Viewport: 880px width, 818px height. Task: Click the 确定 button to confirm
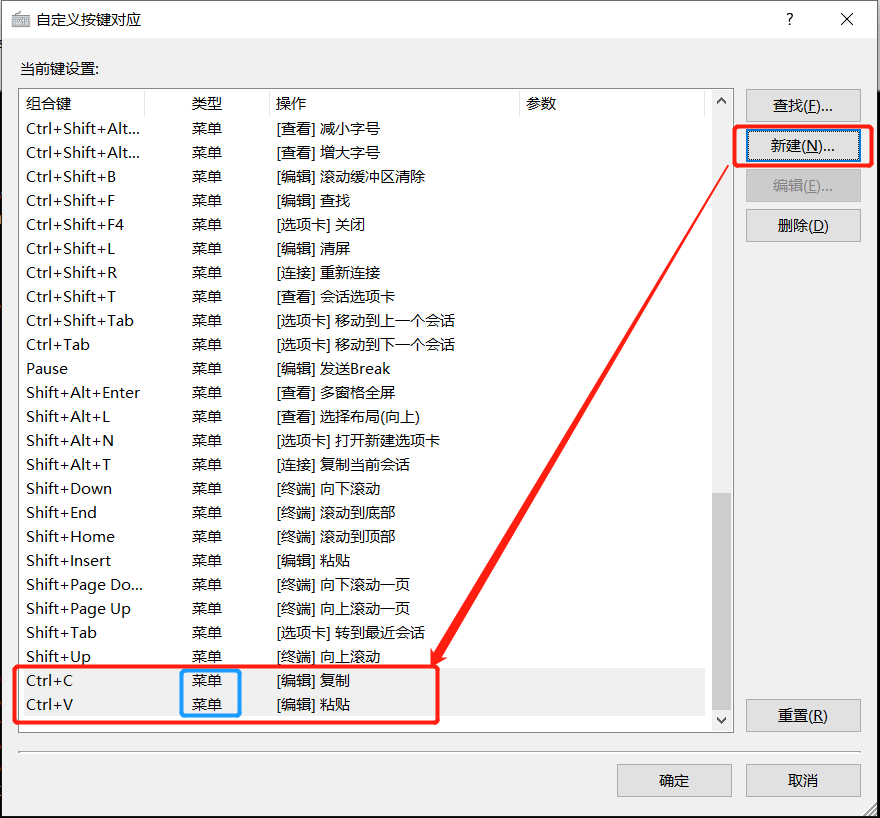tap(674, 780)
